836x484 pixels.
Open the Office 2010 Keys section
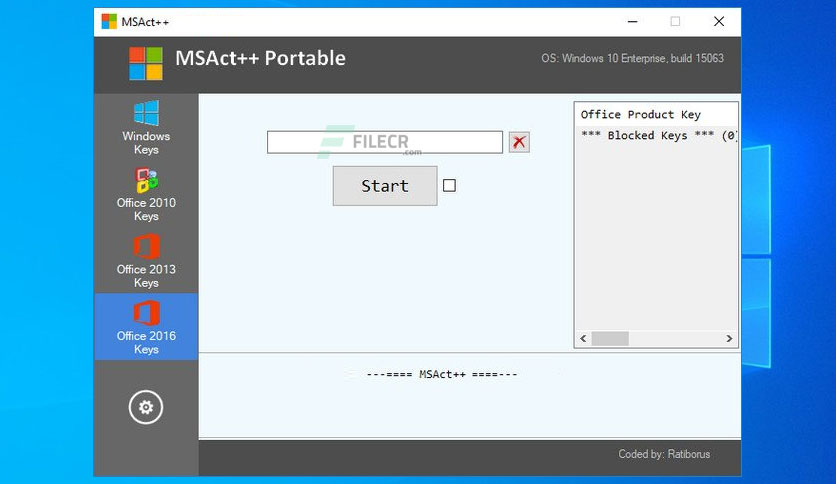146,194
